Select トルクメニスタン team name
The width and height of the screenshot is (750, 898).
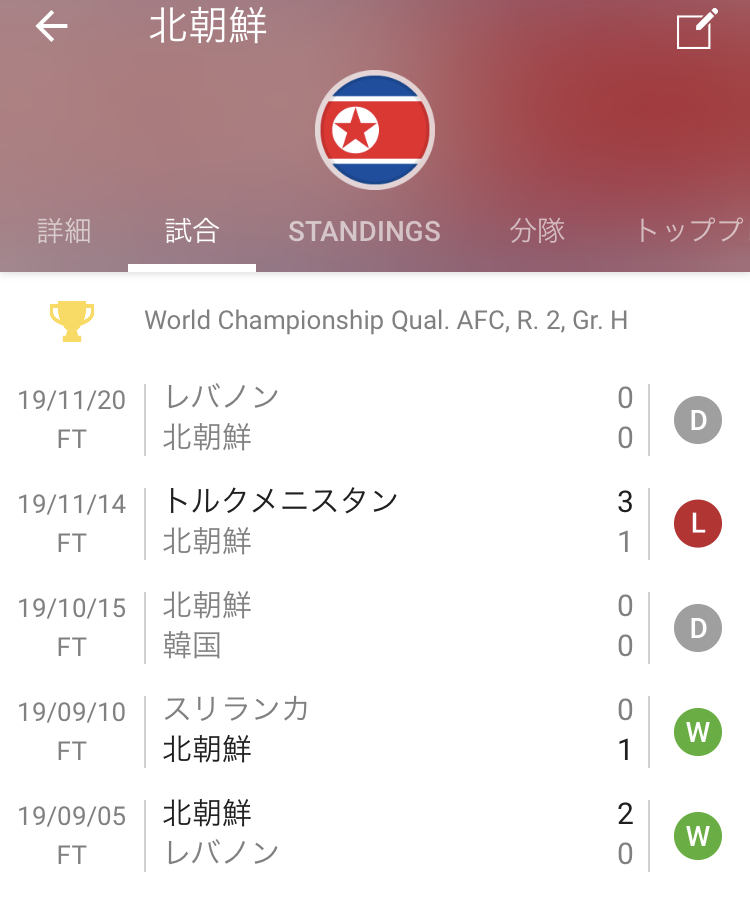tap(281, 501)
